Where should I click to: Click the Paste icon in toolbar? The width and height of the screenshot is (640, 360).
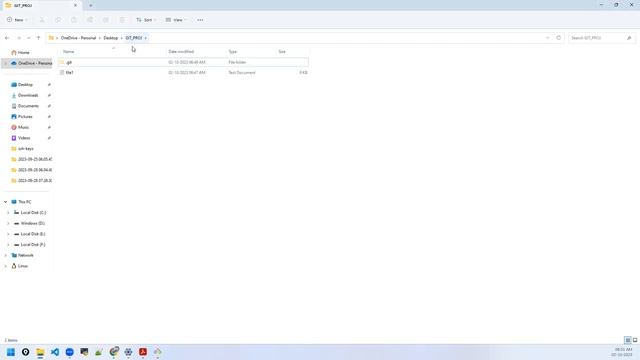tap(74, 20)
